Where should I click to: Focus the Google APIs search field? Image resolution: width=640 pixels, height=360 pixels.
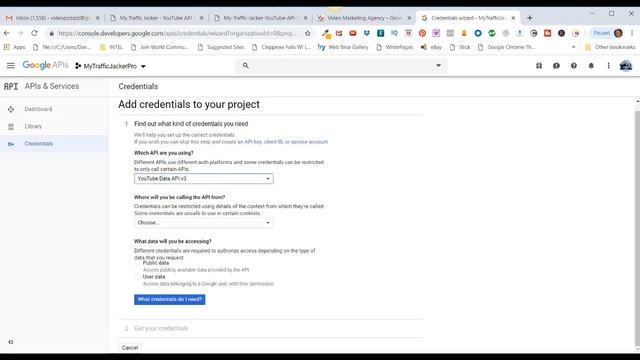click(341, 65)
